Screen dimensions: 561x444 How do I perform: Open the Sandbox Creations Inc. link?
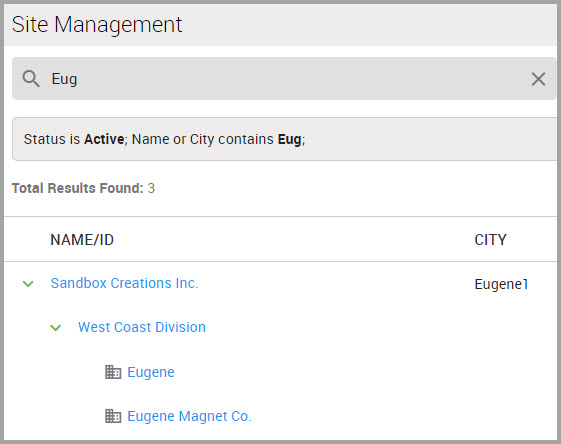(124, 283)
